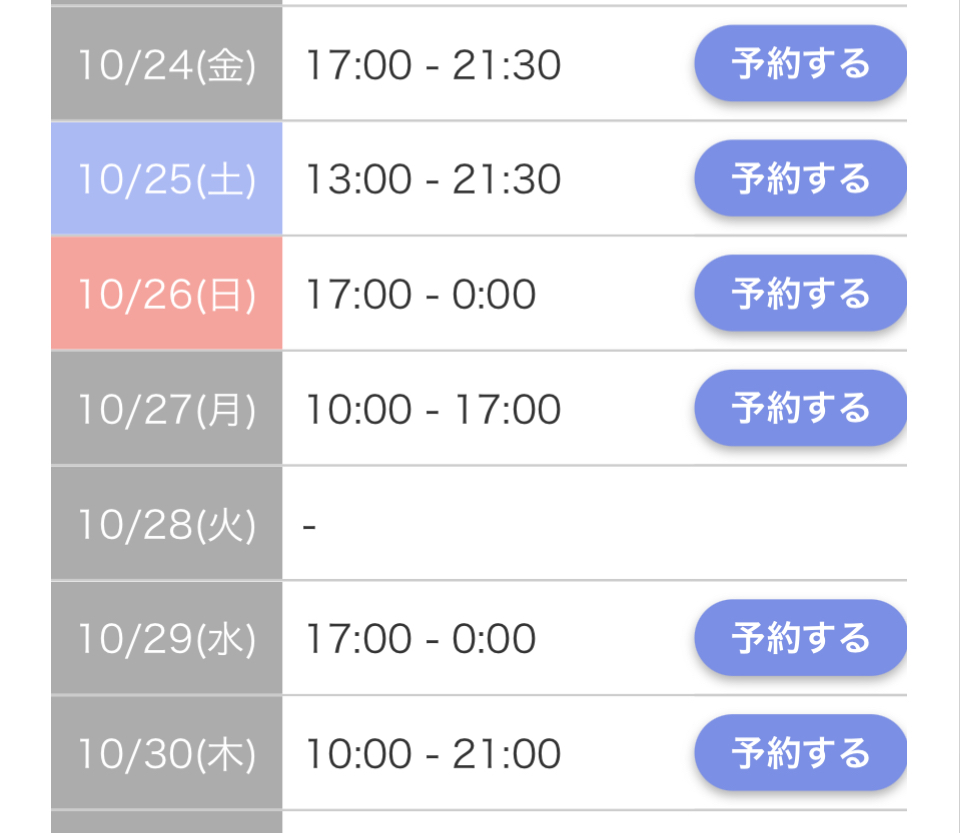Click the red 10/26(日) date cell
Screen dimensions: 960x833
[167, 294]
